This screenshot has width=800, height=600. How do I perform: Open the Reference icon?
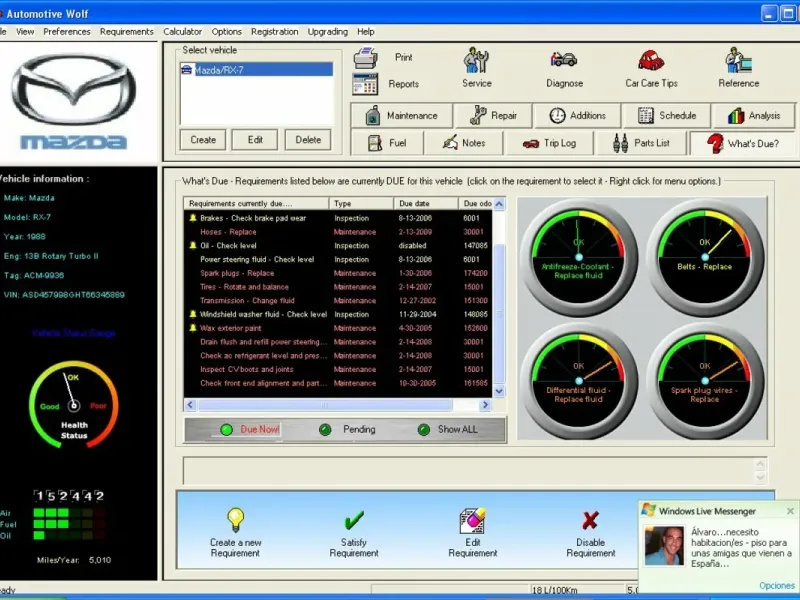(740, 61)
